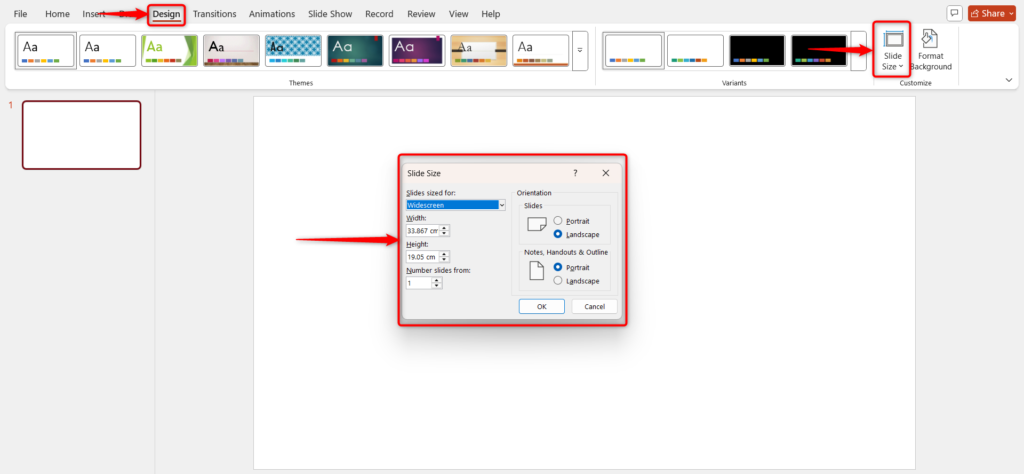Screen dimensions: 1024x474
Task: Click OK in Slide Size dialog
Action: tap(542, 307)
